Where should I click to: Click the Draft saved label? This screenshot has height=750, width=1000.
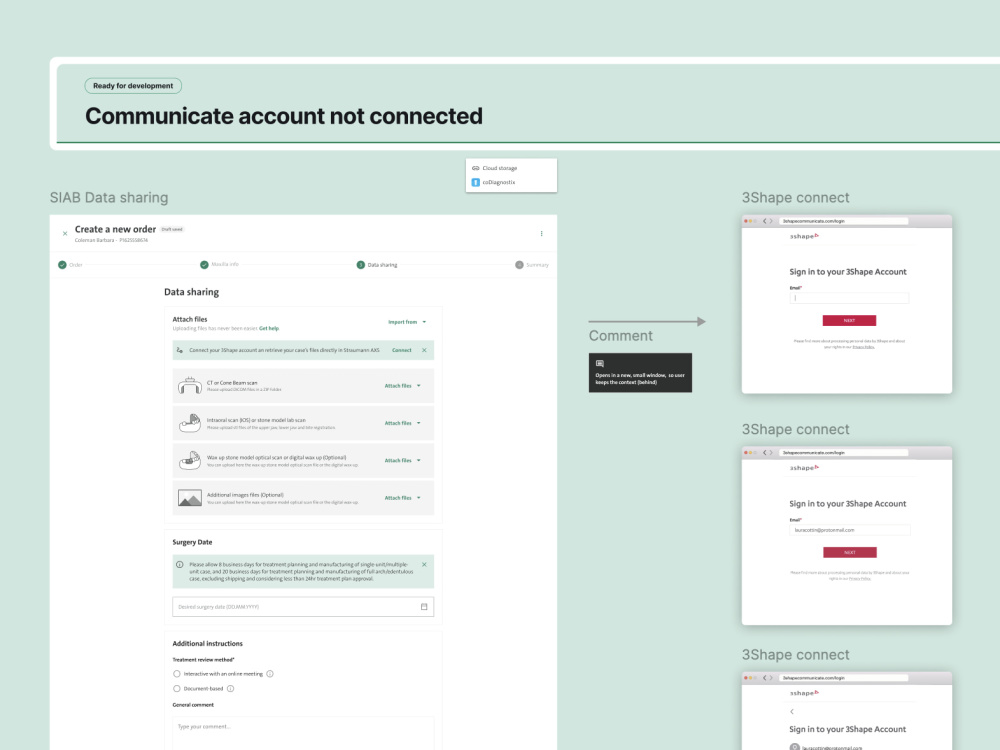click(x=172, y=230)
